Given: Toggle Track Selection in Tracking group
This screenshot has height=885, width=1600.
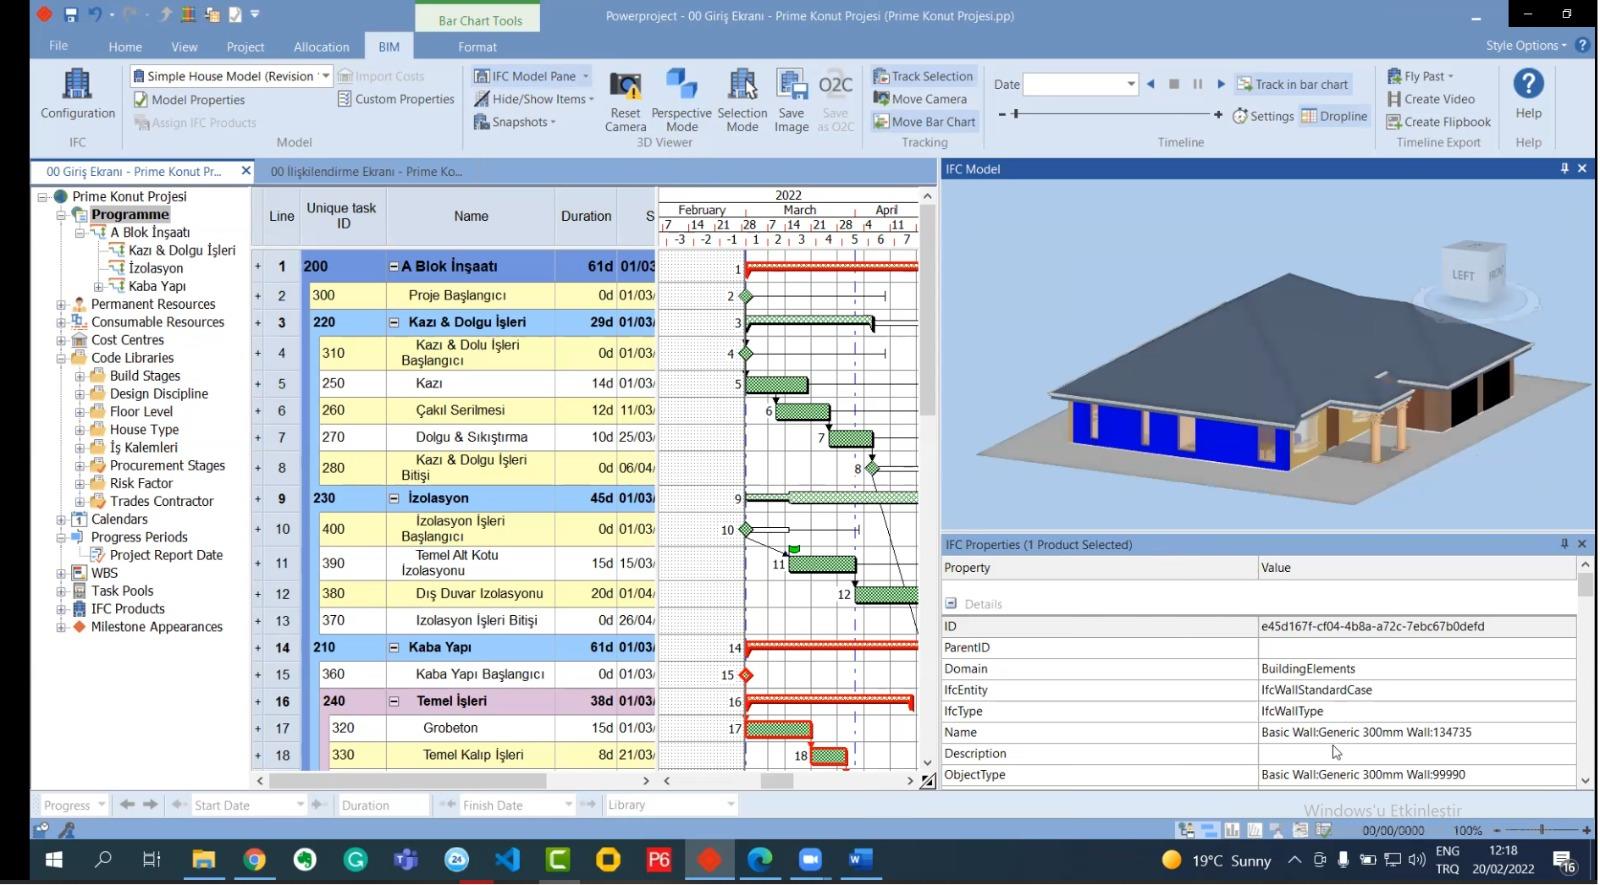Looking at the screenshot, I should pyautogui.click(x=923, y=76).
